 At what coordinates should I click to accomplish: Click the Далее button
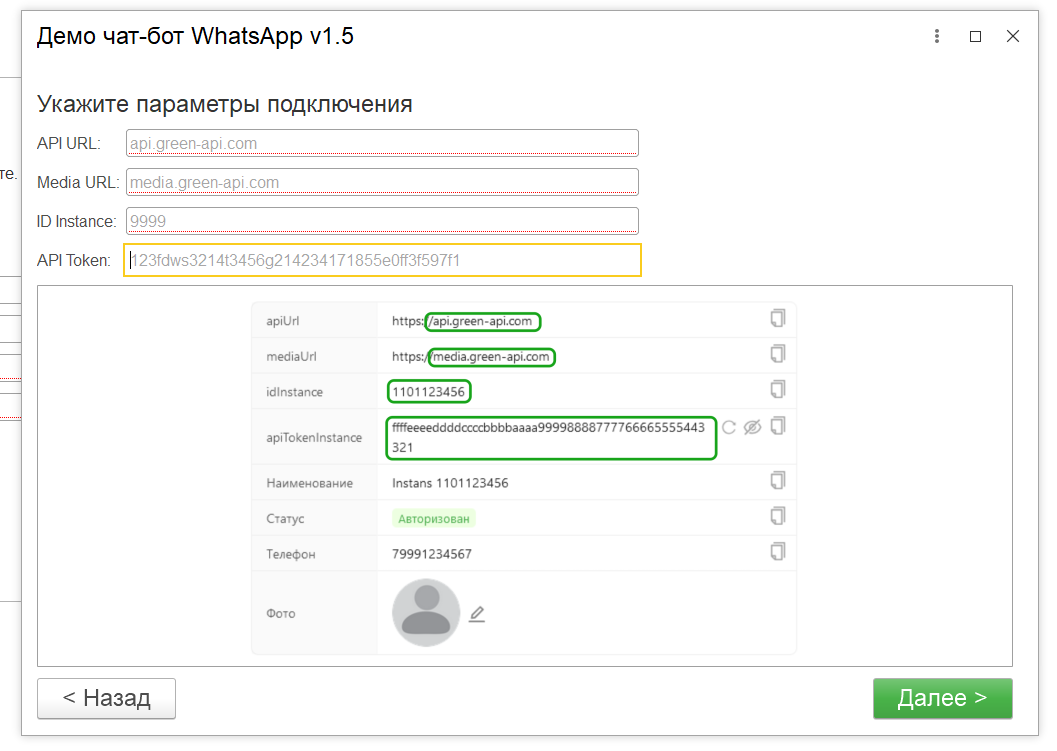(941, 698)
